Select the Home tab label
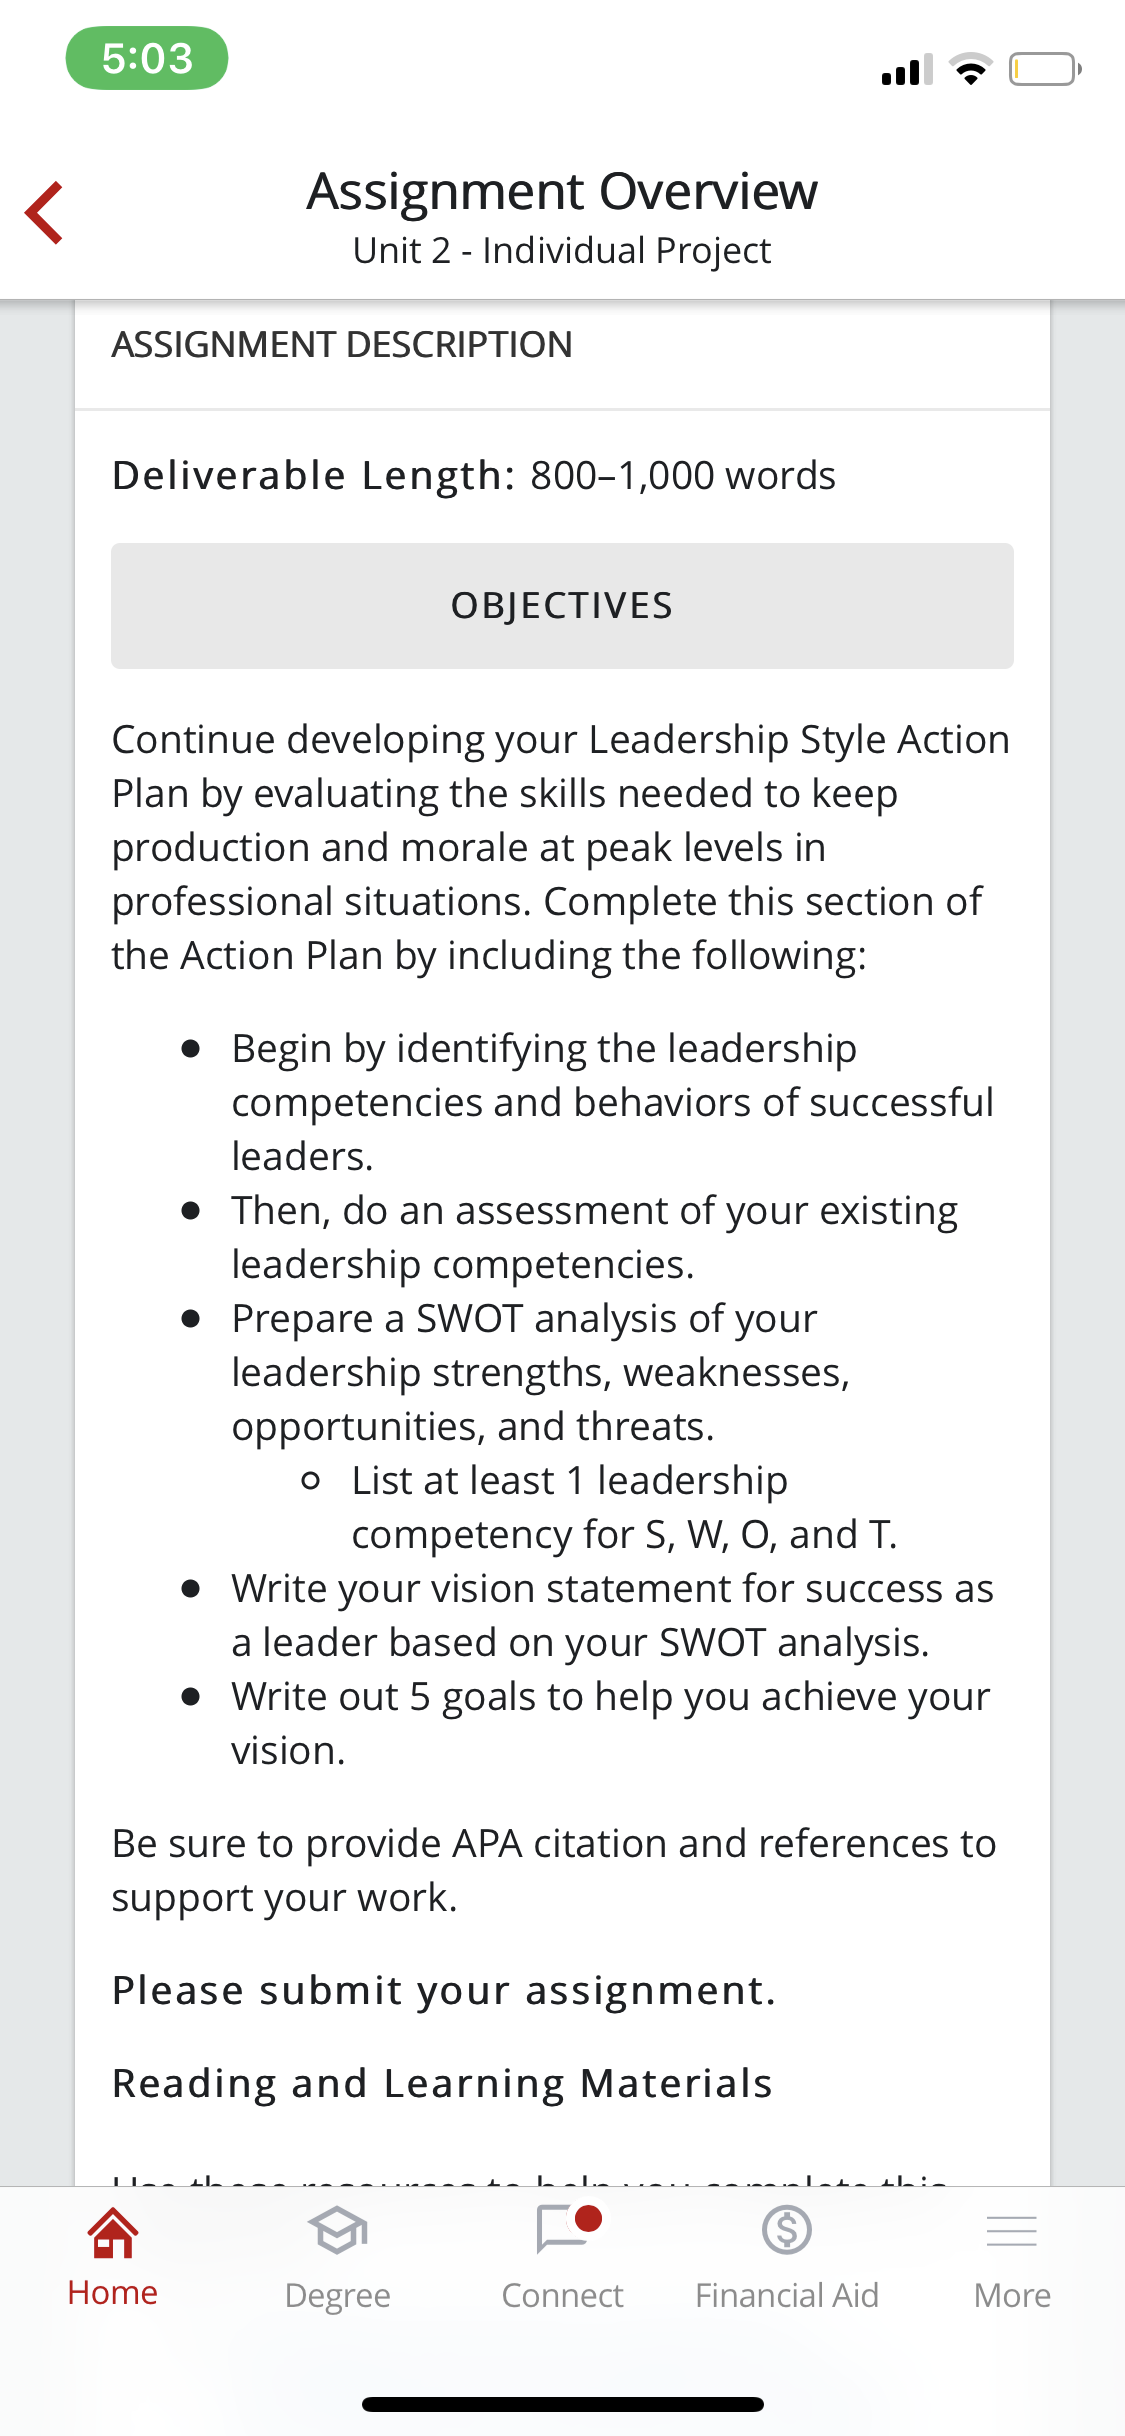 tap(113, 2292)
